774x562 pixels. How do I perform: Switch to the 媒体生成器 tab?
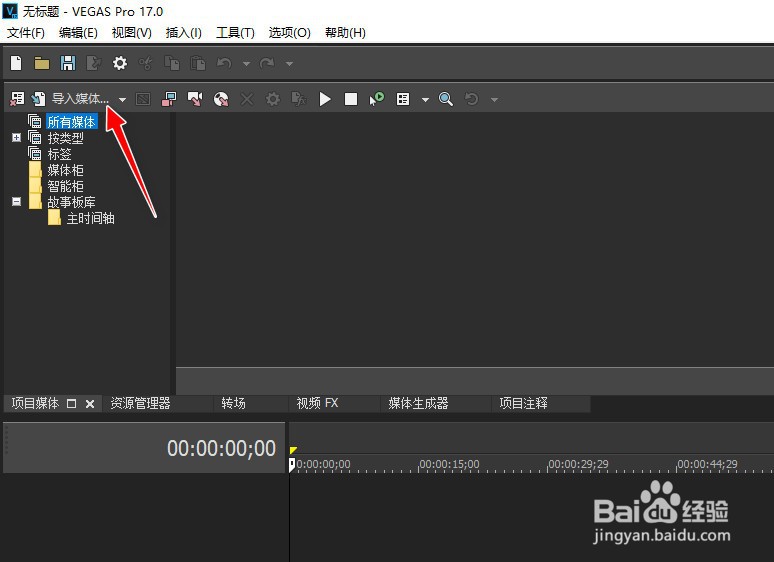(x=418, y=404)
